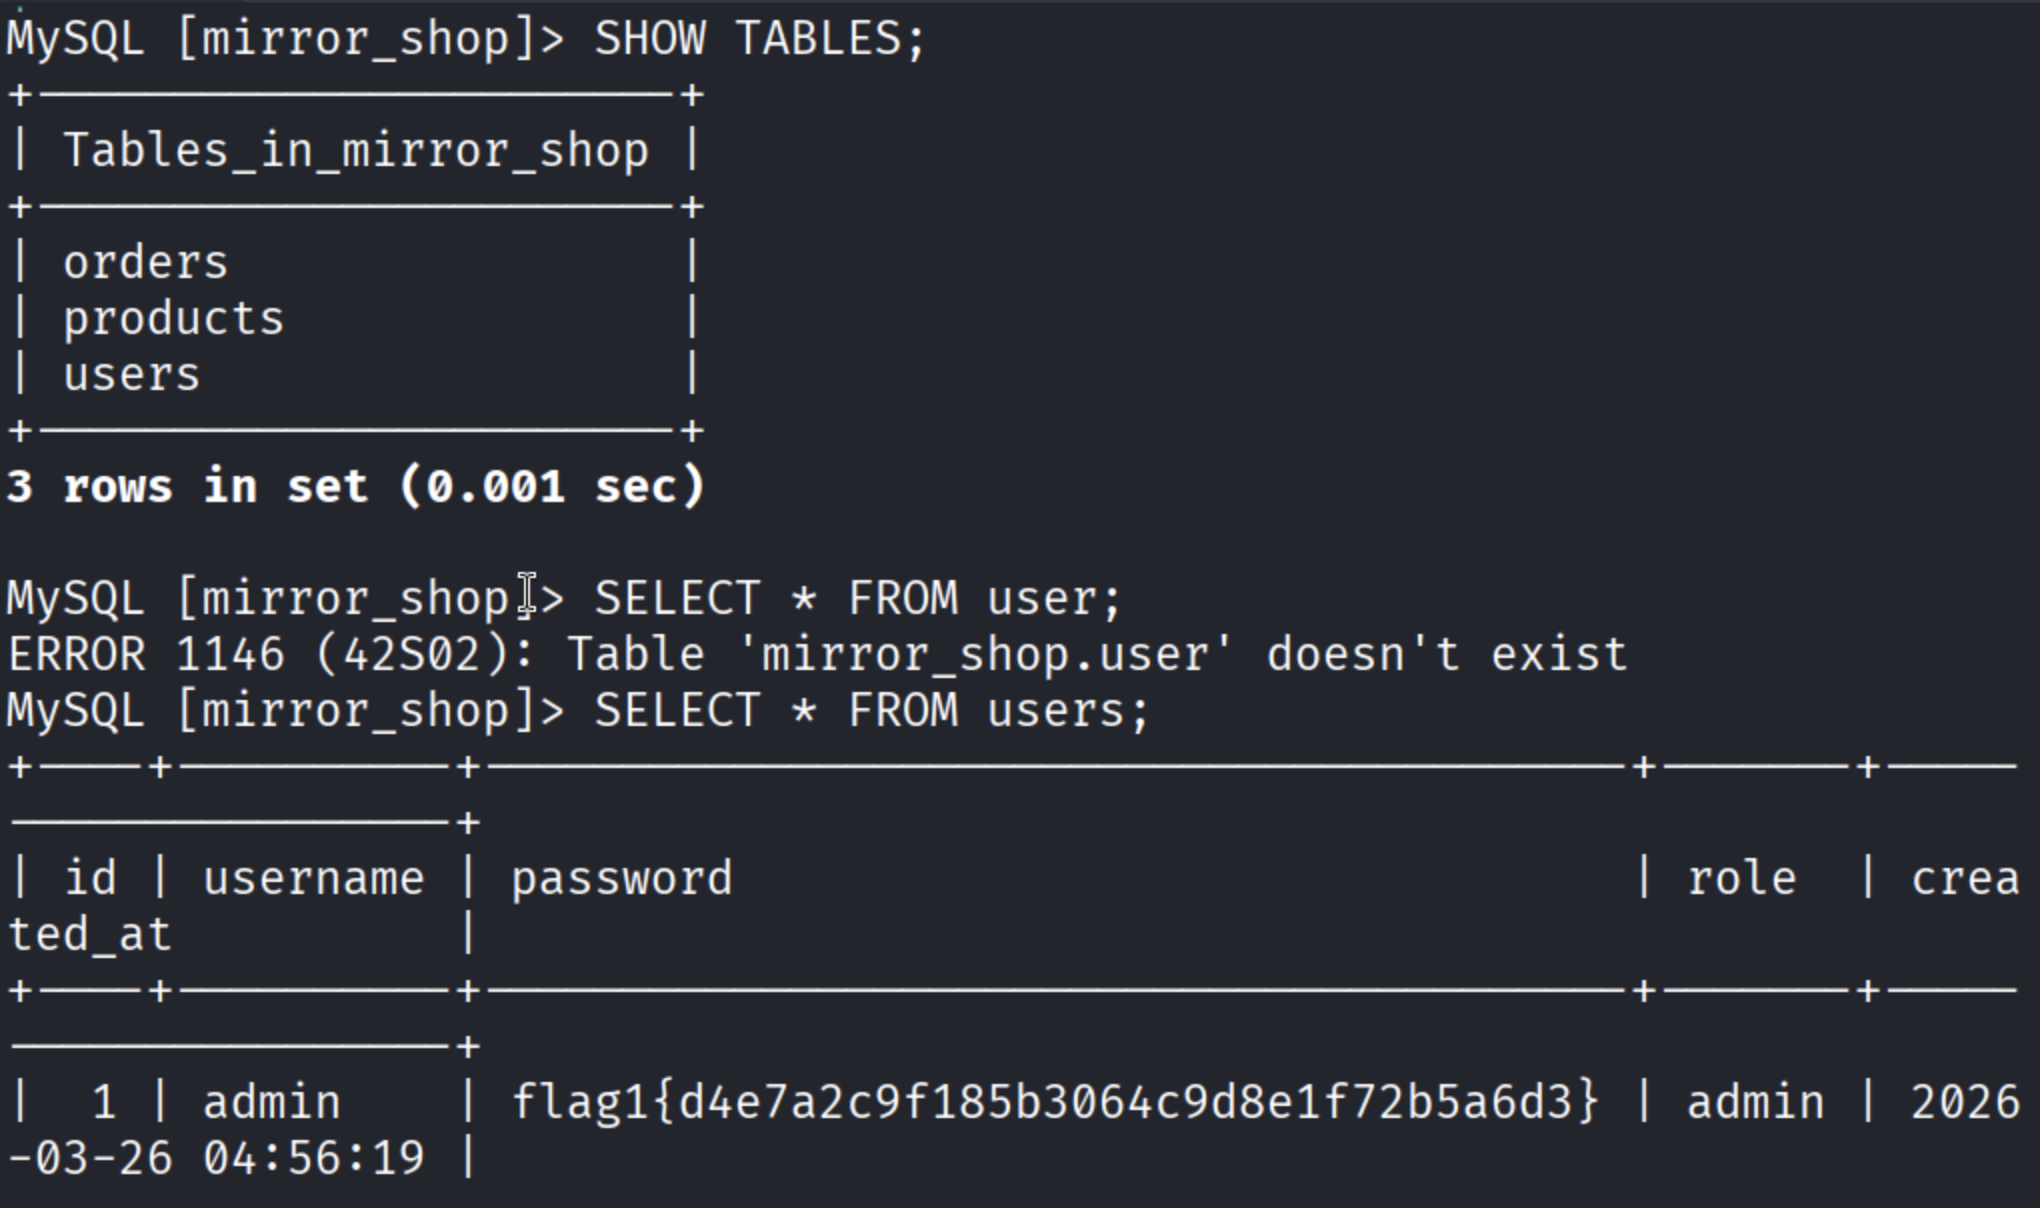Click the '3 rows in set' result line
2040x1208 pixels.
[x=356, y=488]
